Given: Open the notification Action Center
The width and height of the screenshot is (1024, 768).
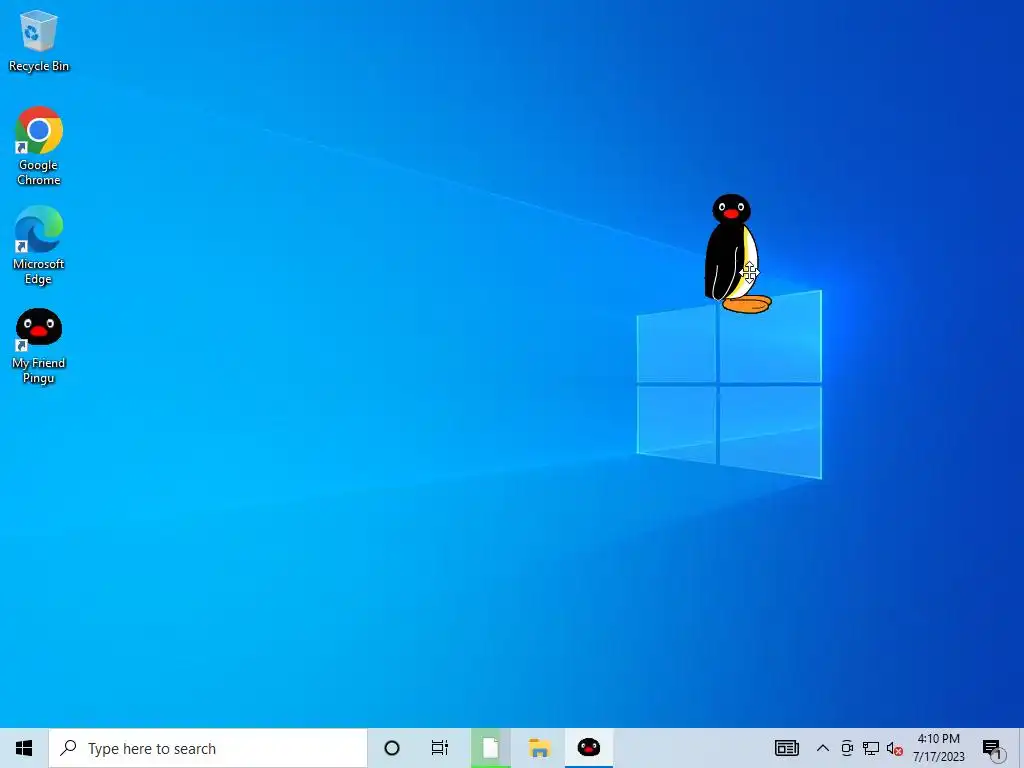Looking at the screenshot, I should tap(993, 748).
